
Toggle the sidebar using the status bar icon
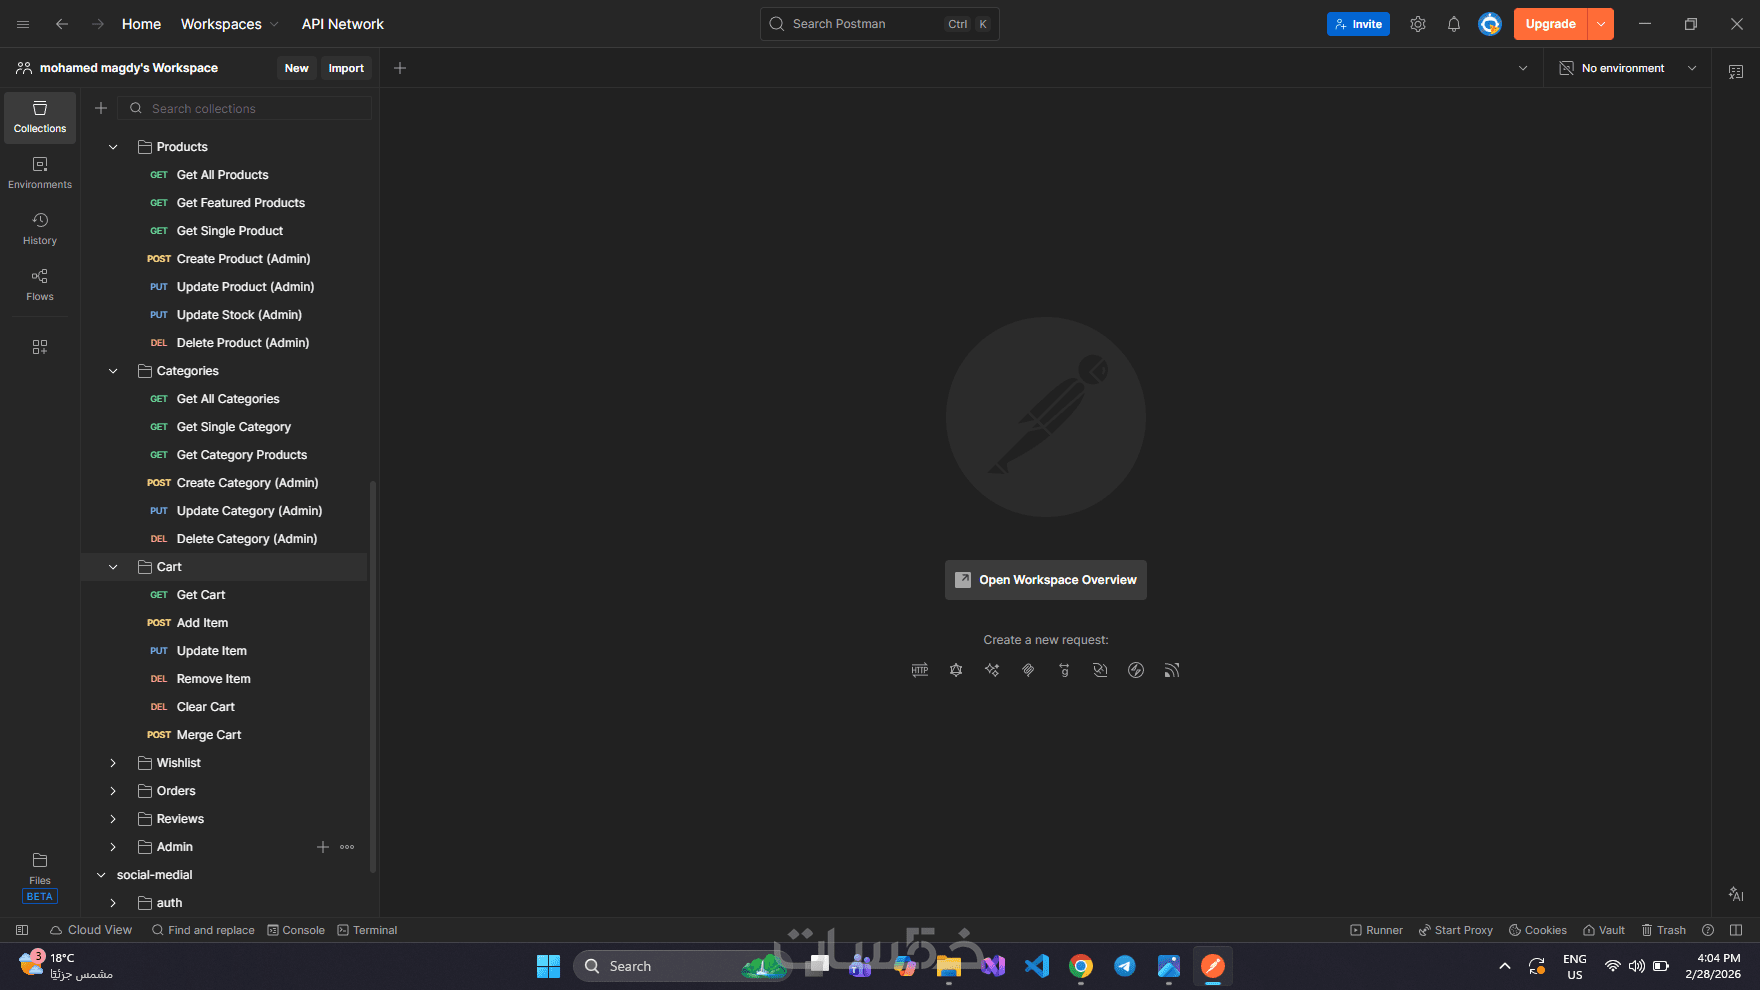22,930
